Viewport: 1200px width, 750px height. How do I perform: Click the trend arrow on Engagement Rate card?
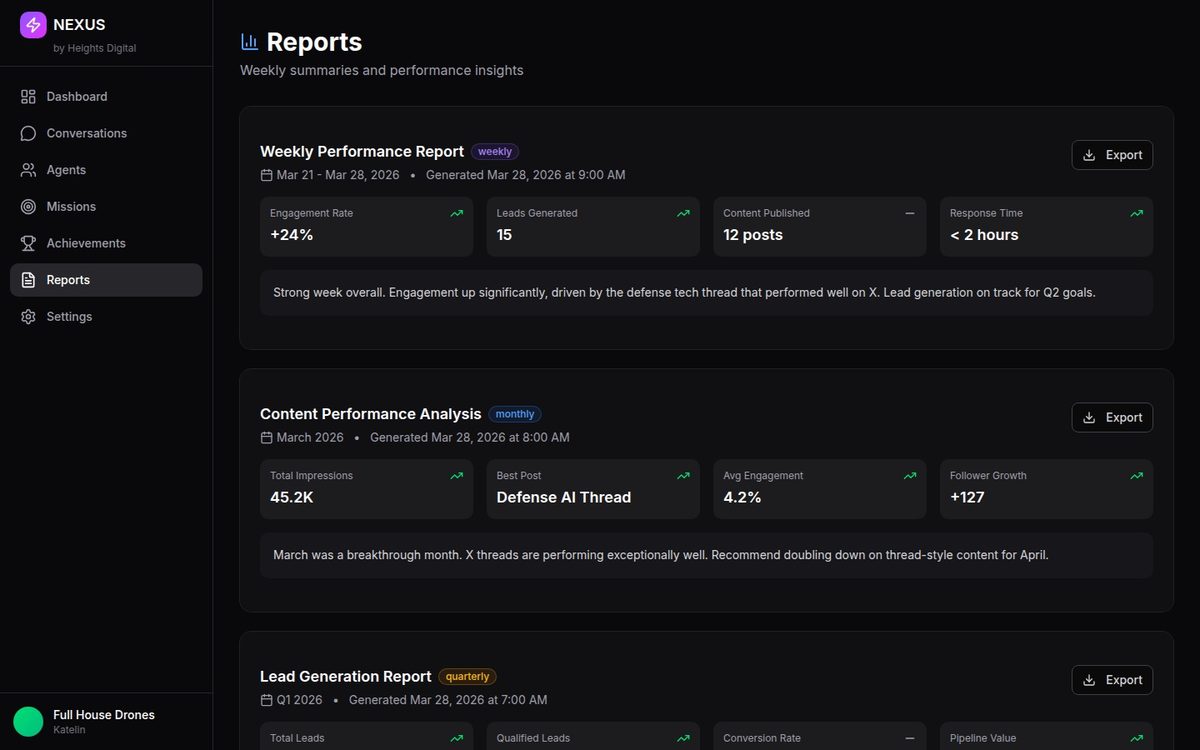tap(456, 213)
